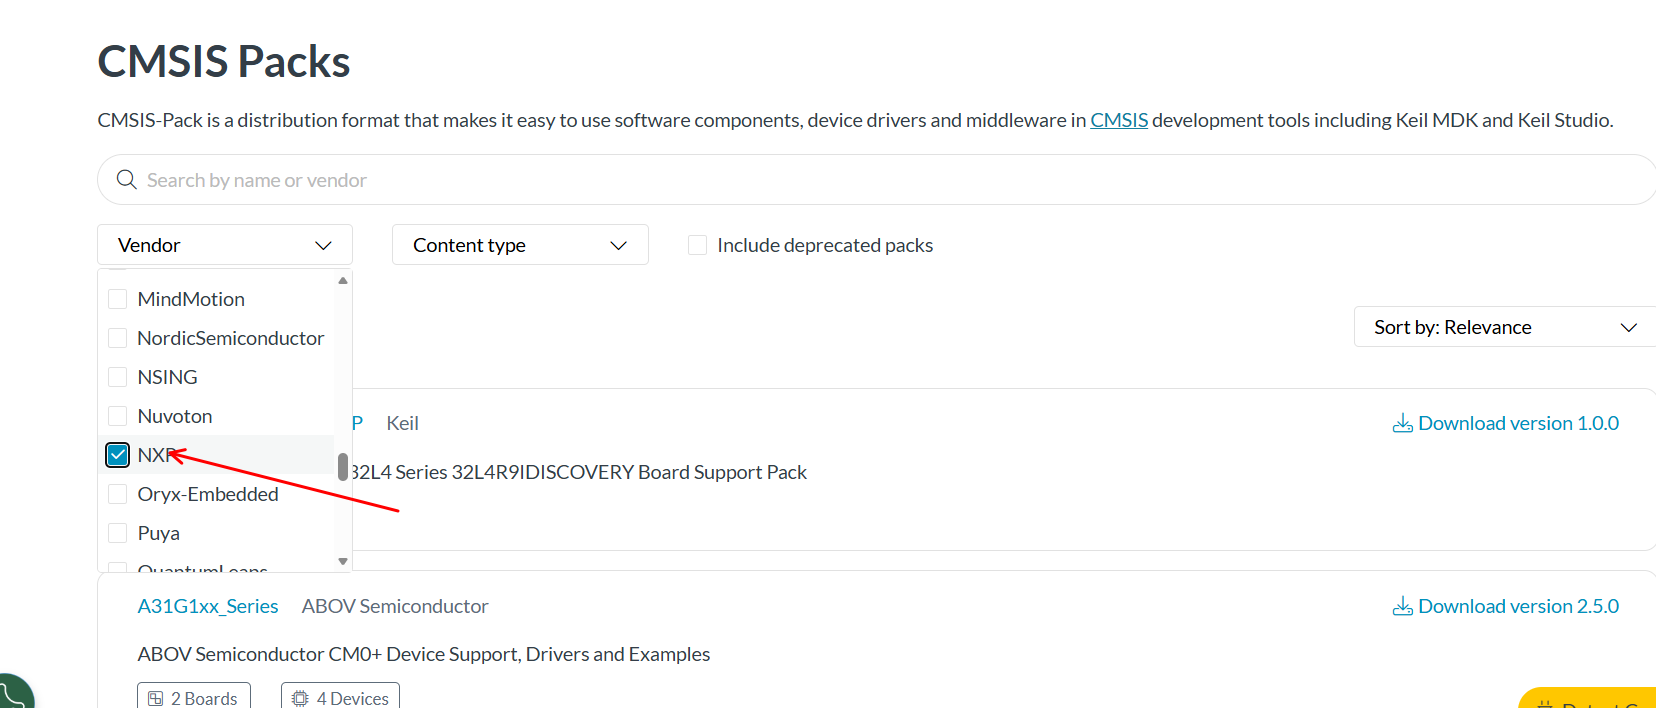This screenshot has width=1656, height=708.
Task: Click the Keil vendor text
Action: tap(403, 423)
